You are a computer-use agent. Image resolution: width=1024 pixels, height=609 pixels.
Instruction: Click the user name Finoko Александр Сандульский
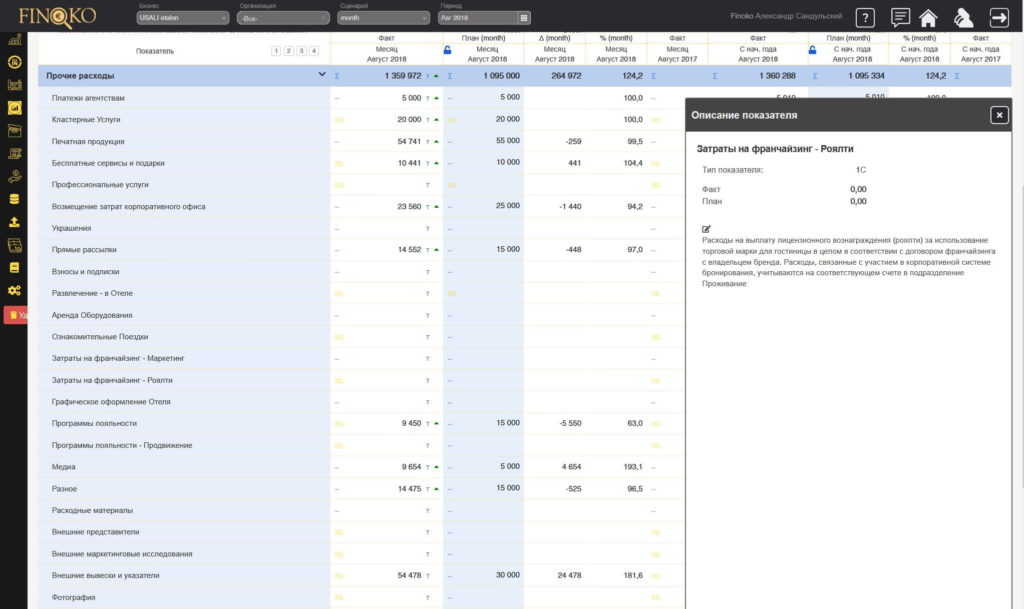786,16
